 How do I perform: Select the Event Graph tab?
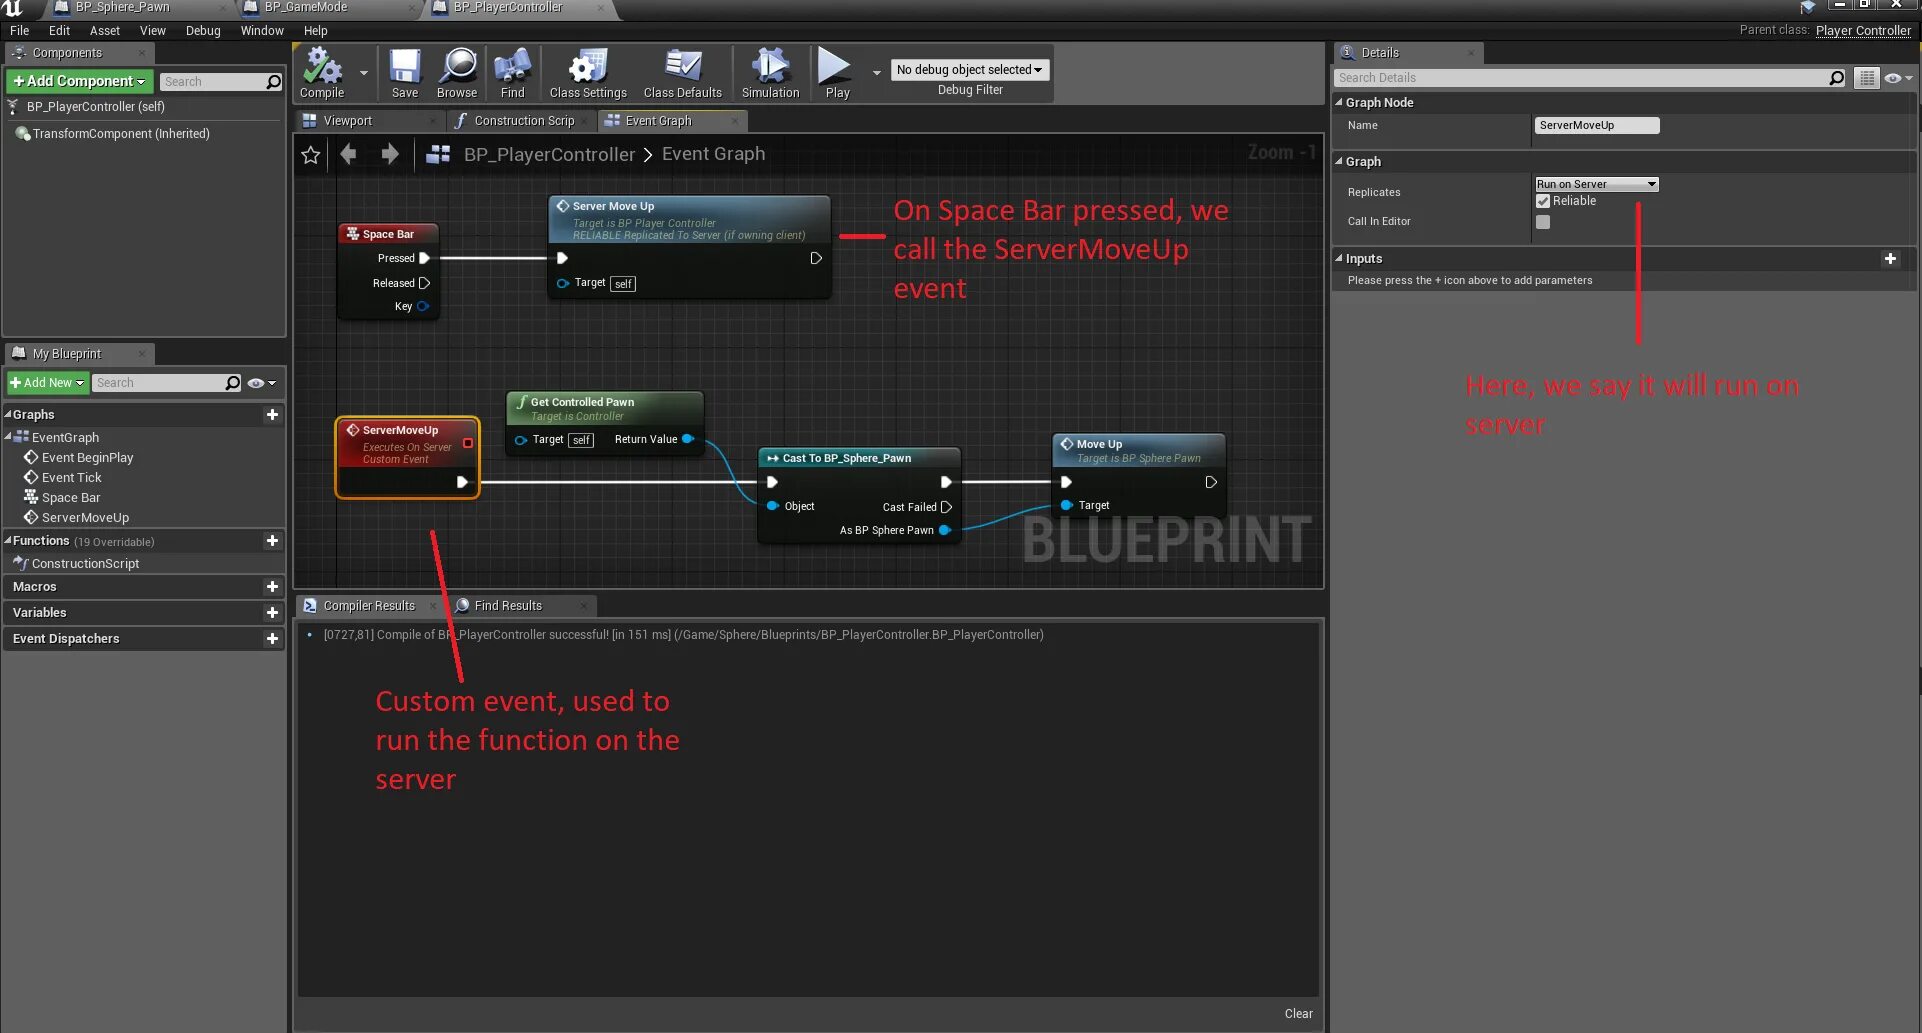point(658,121)
